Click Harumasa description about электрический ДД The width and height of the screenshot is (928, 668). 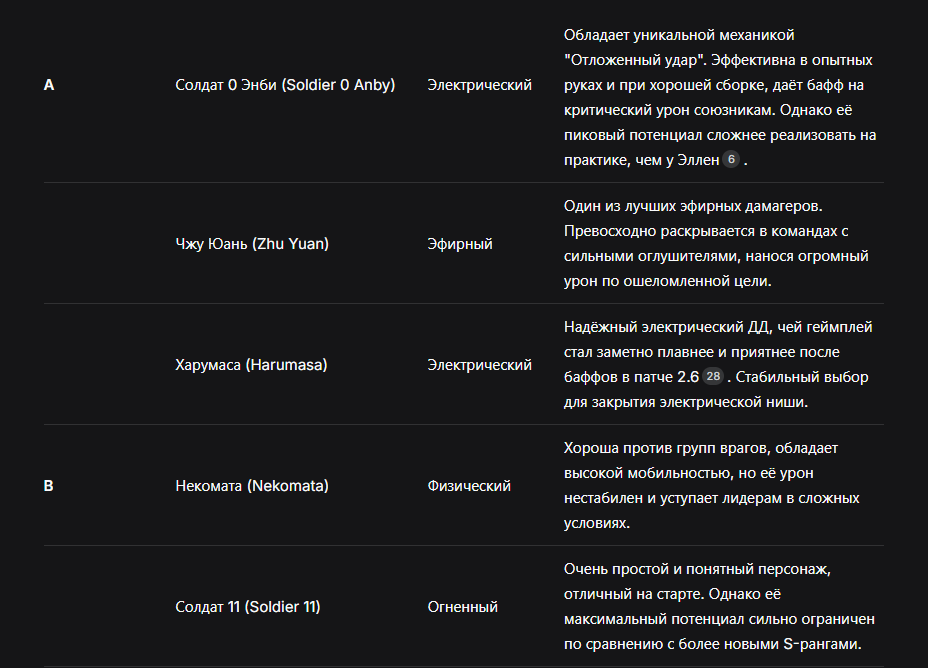point(718,365)
